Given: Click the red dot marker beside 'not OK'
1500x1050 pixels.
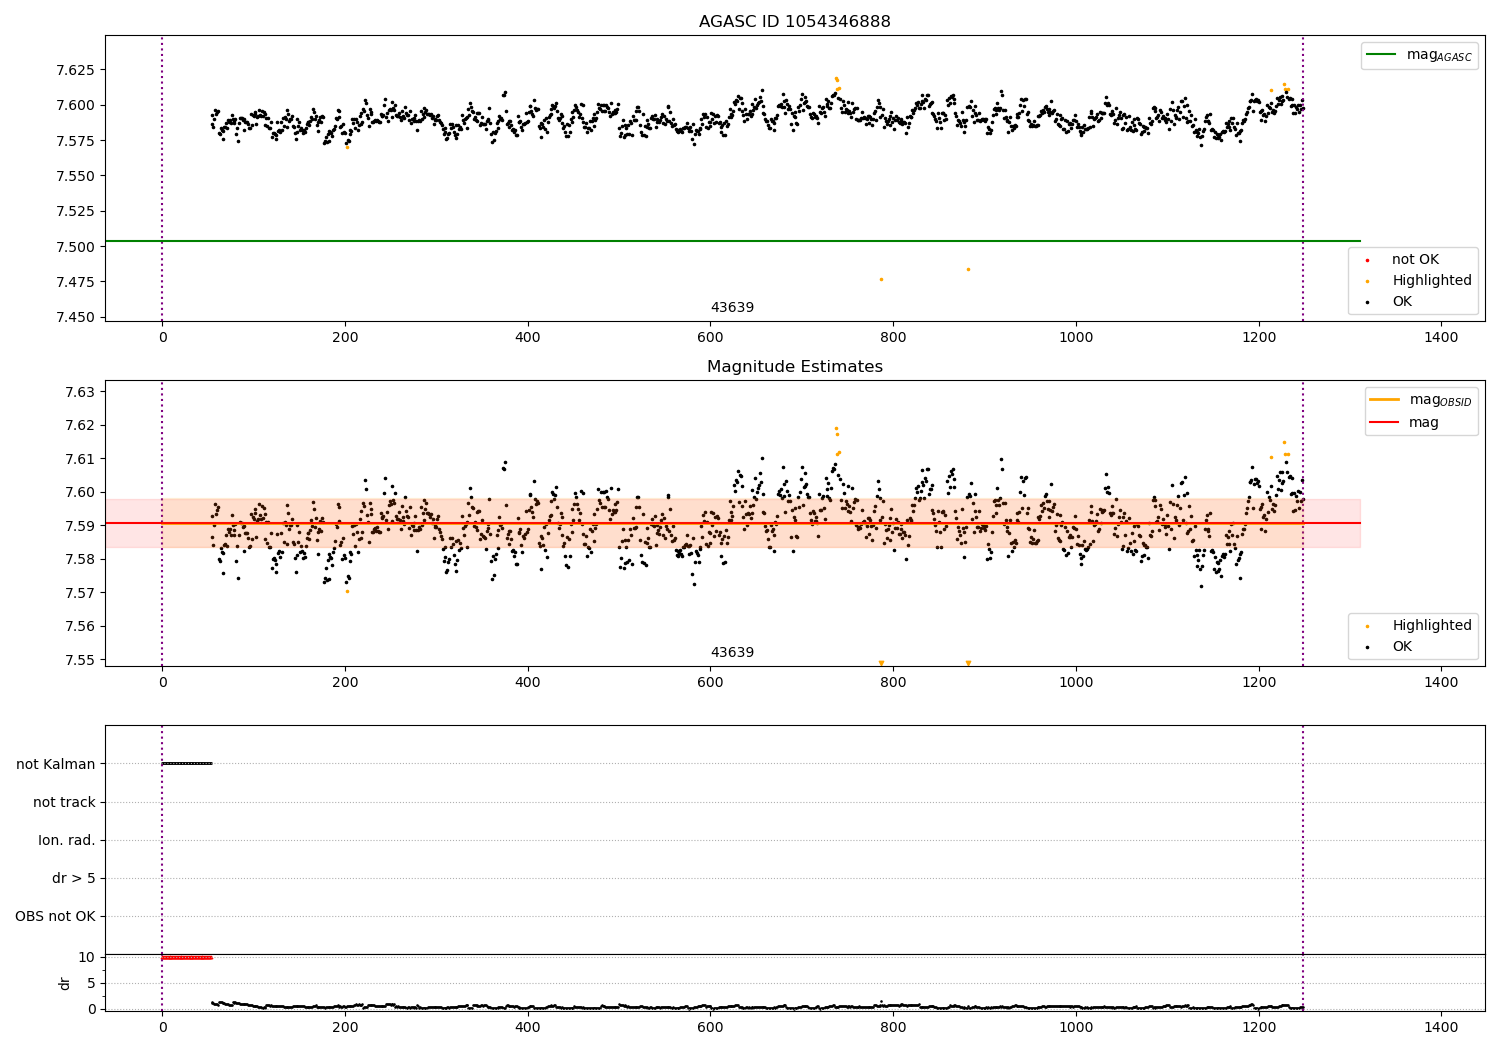Looking at the screenshot, I should 1367,261.
